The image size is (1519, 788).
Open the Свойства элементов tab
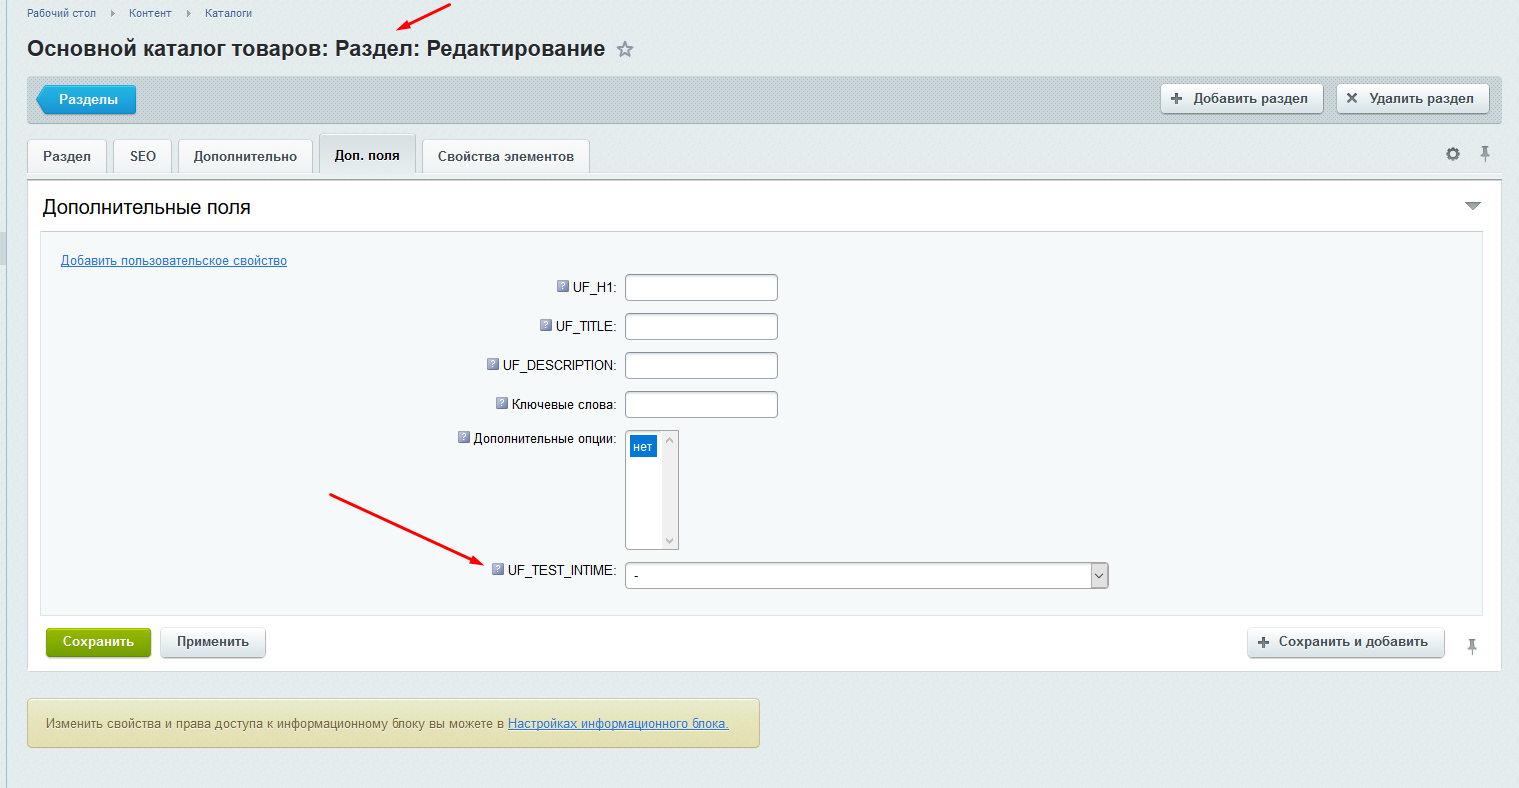pyautogui.click(x=505, y=156)
